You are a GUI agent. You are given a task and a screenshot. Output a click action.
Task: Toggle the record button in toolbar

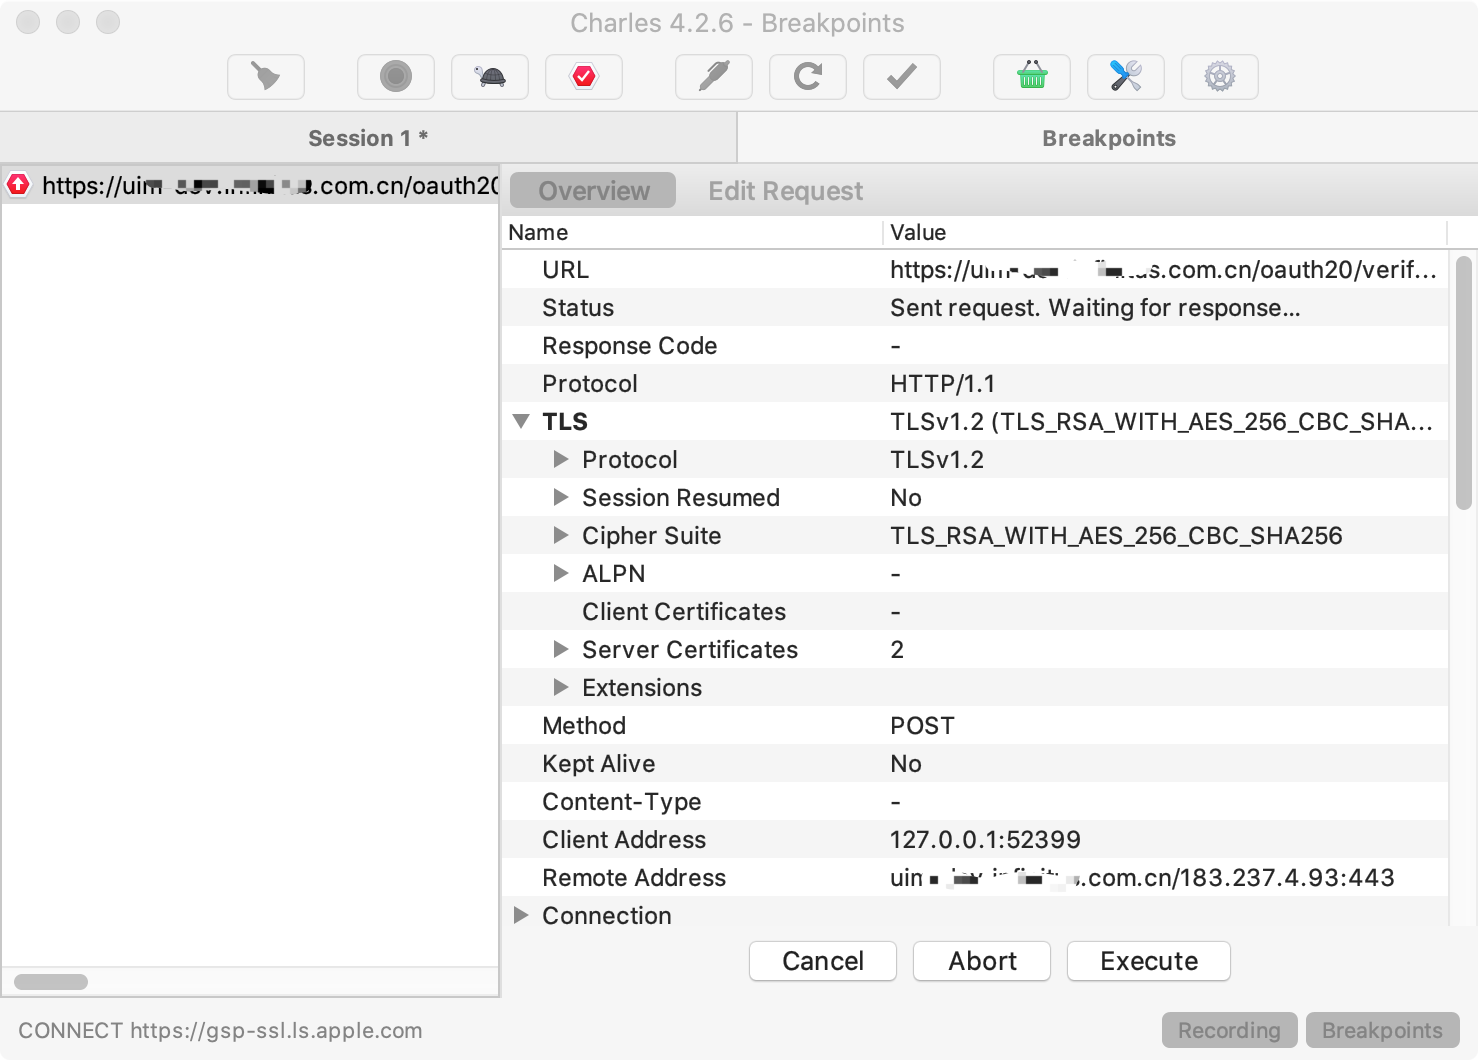[396, 77]
